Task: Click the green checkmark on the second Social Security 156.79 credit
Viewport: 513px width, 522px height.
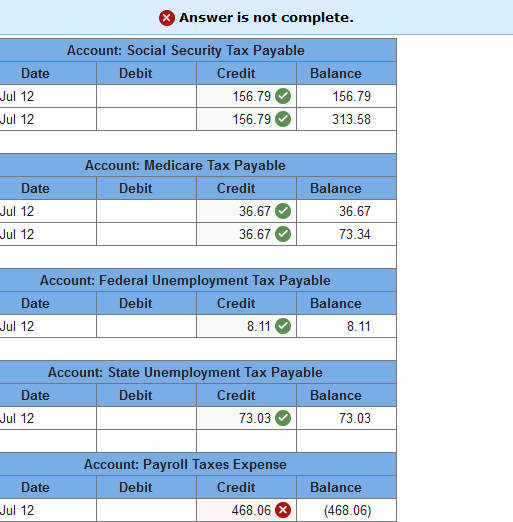Action: coord(283,119)
